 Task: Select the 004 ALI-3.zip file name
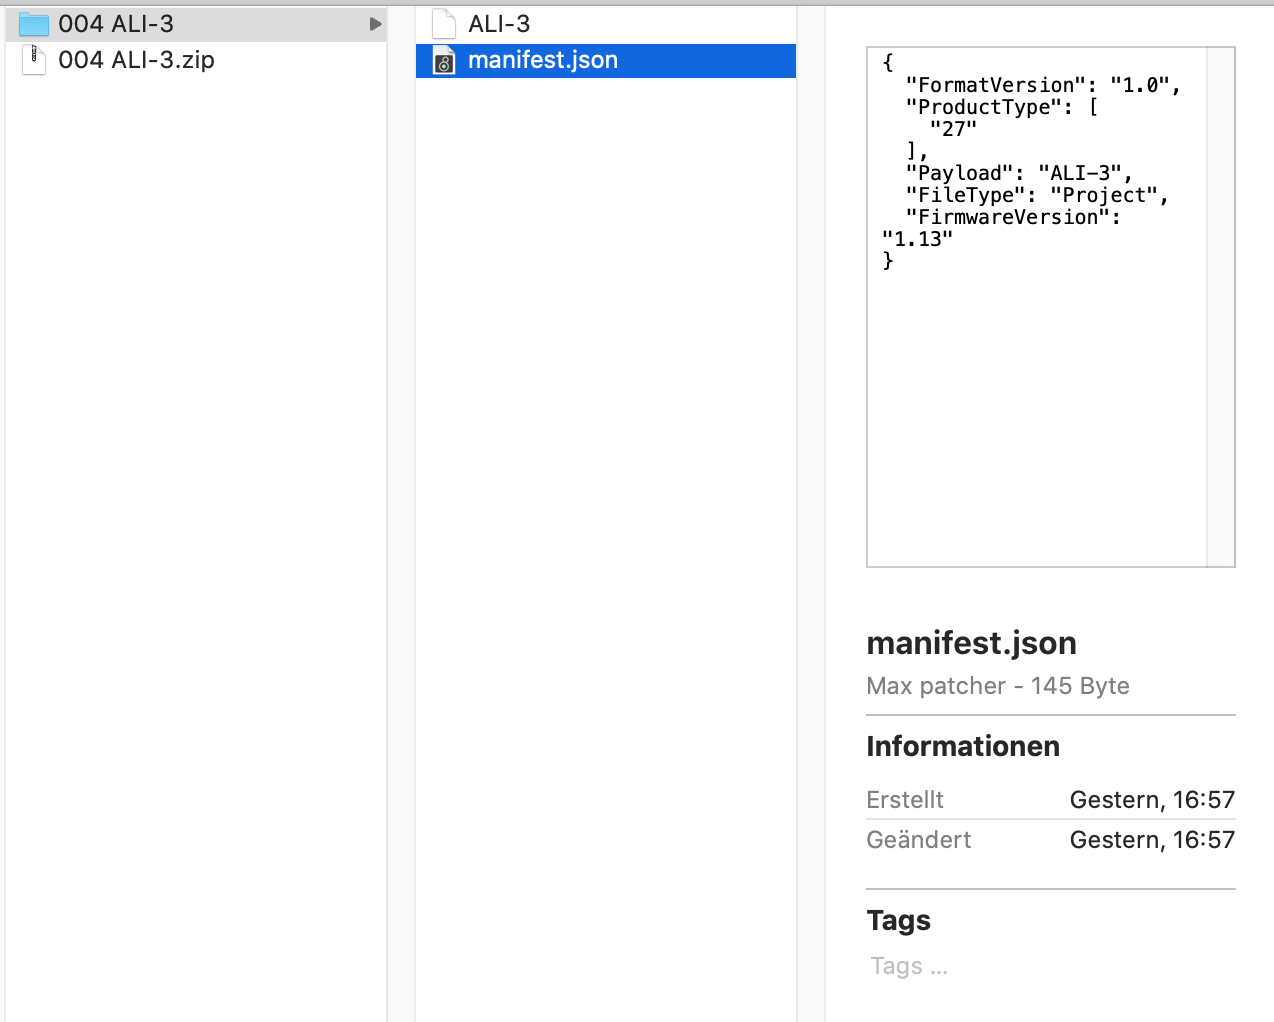(136, 60)
